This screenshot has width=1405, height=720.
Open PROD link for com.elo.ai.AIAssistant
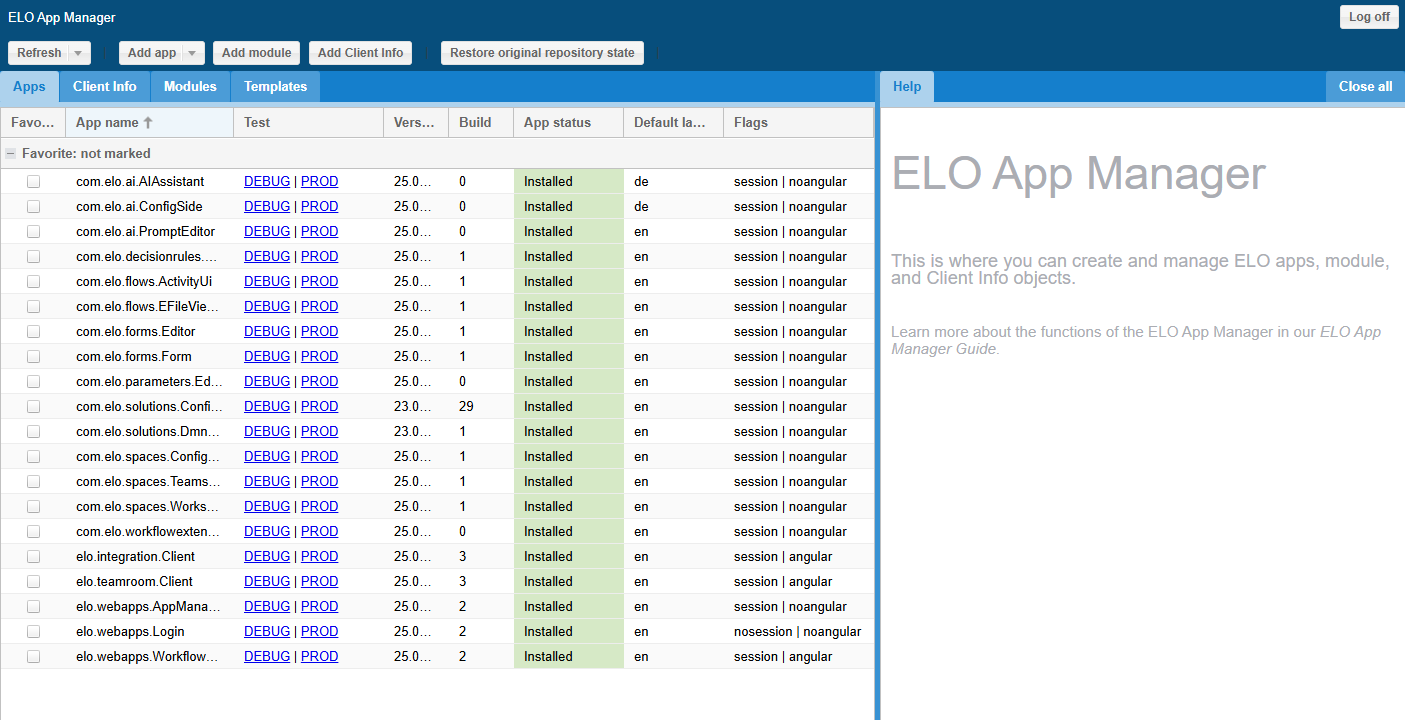[x=320, y=182]
